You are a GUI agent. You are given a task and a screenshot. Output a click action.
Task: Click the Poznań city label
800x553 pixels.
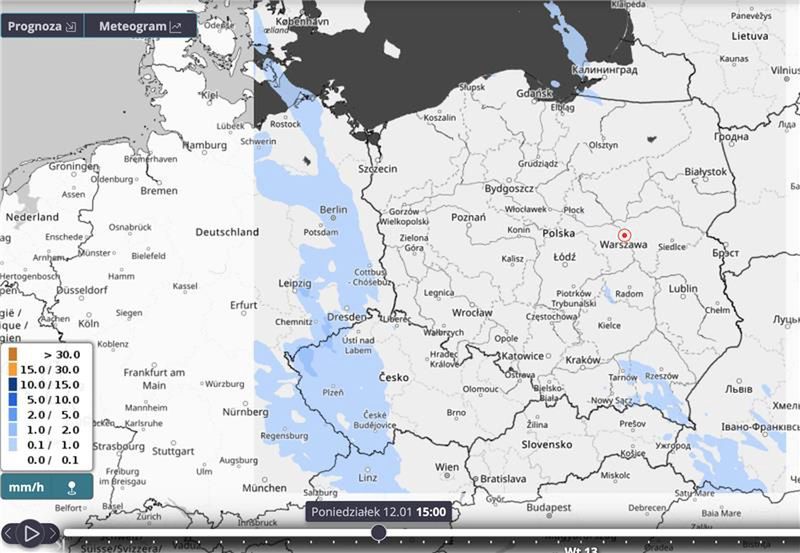coord(468,217)
